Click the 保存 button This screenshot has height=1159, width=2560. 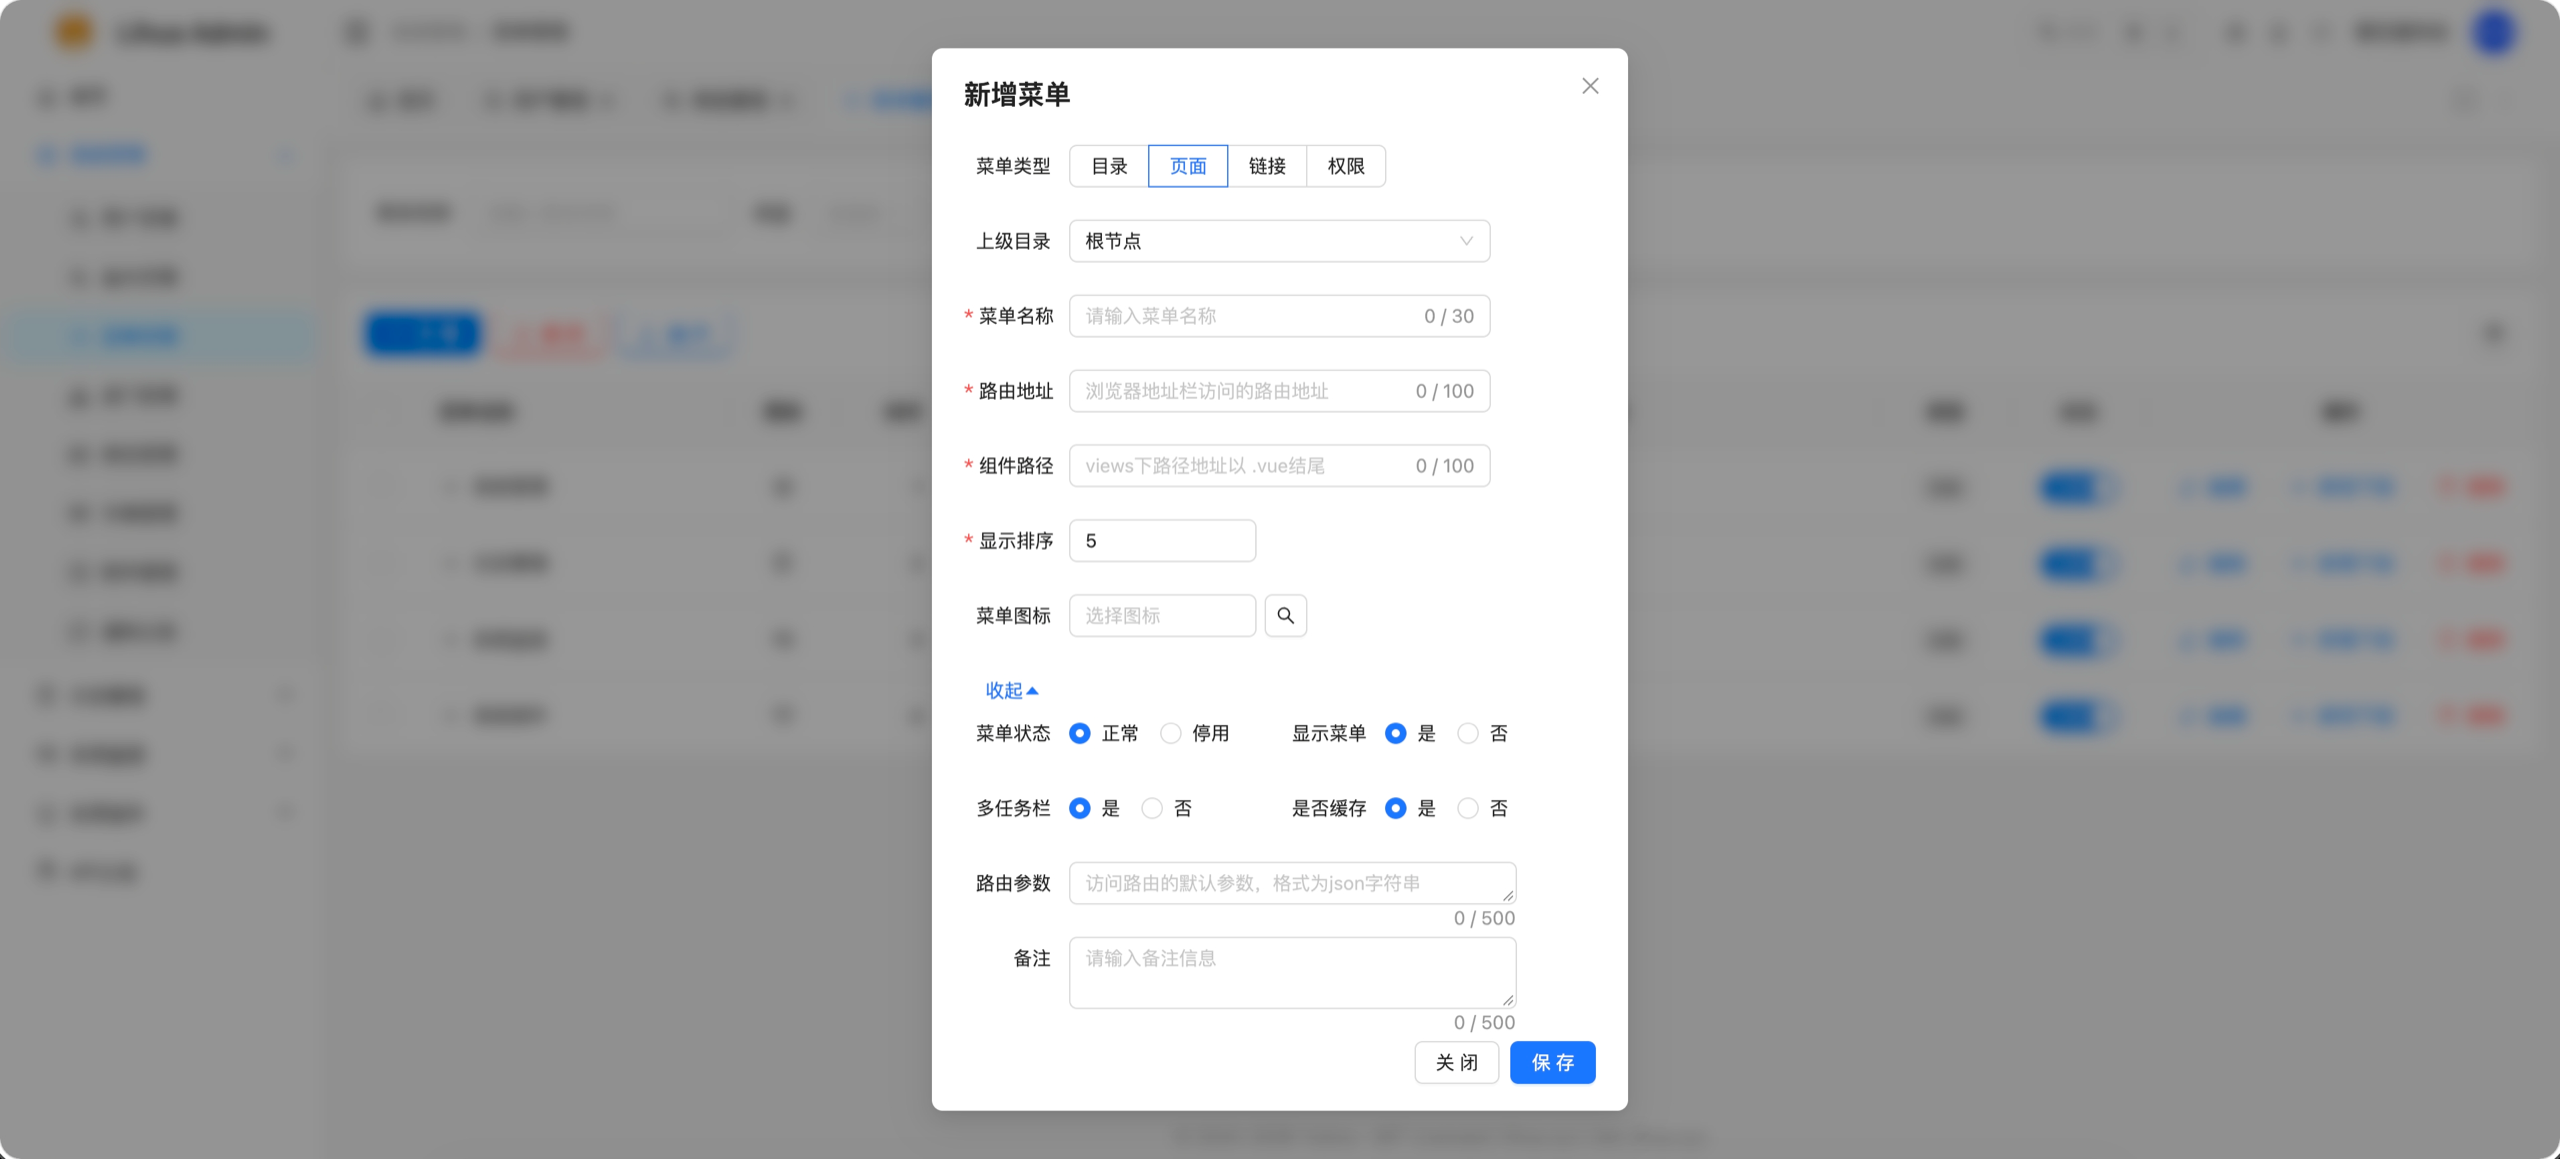point(1553,1063)
